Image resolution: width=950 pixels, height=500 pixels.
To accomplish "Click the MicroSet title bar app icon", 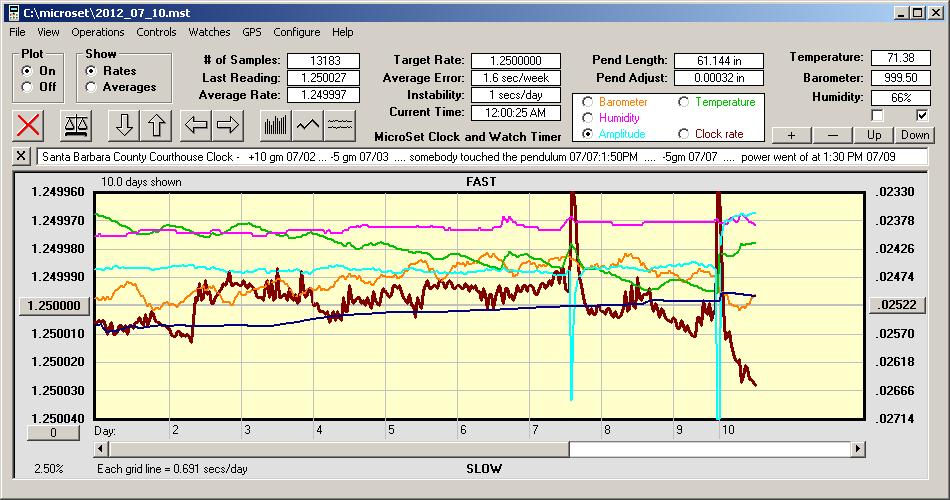I will click(13, 12).
